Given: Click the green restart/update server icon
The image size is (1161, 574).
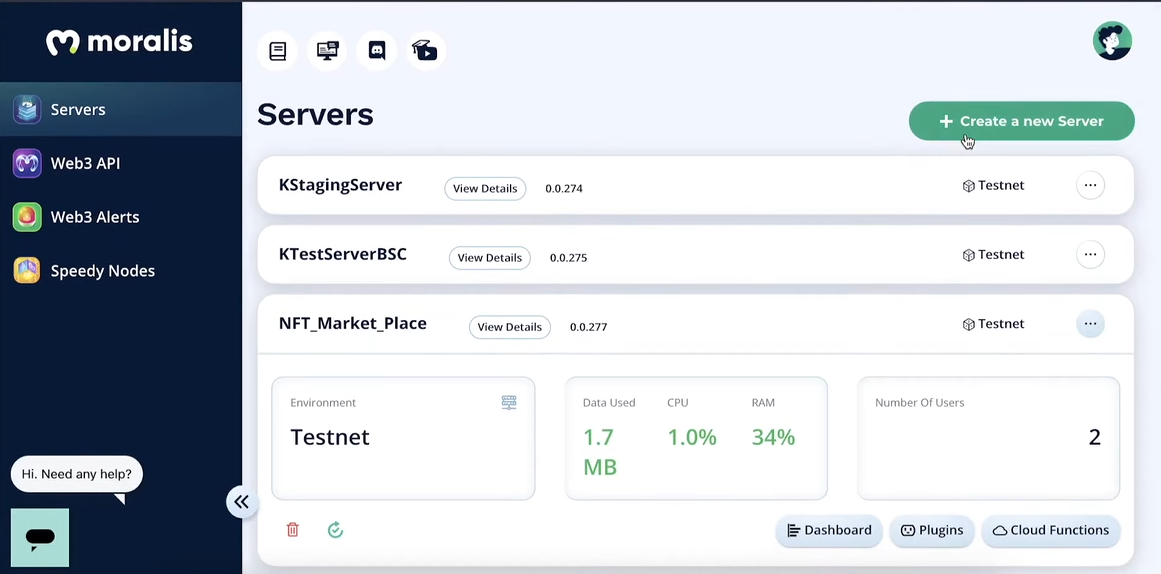Looking at the screenshot, I should point(335,530).
